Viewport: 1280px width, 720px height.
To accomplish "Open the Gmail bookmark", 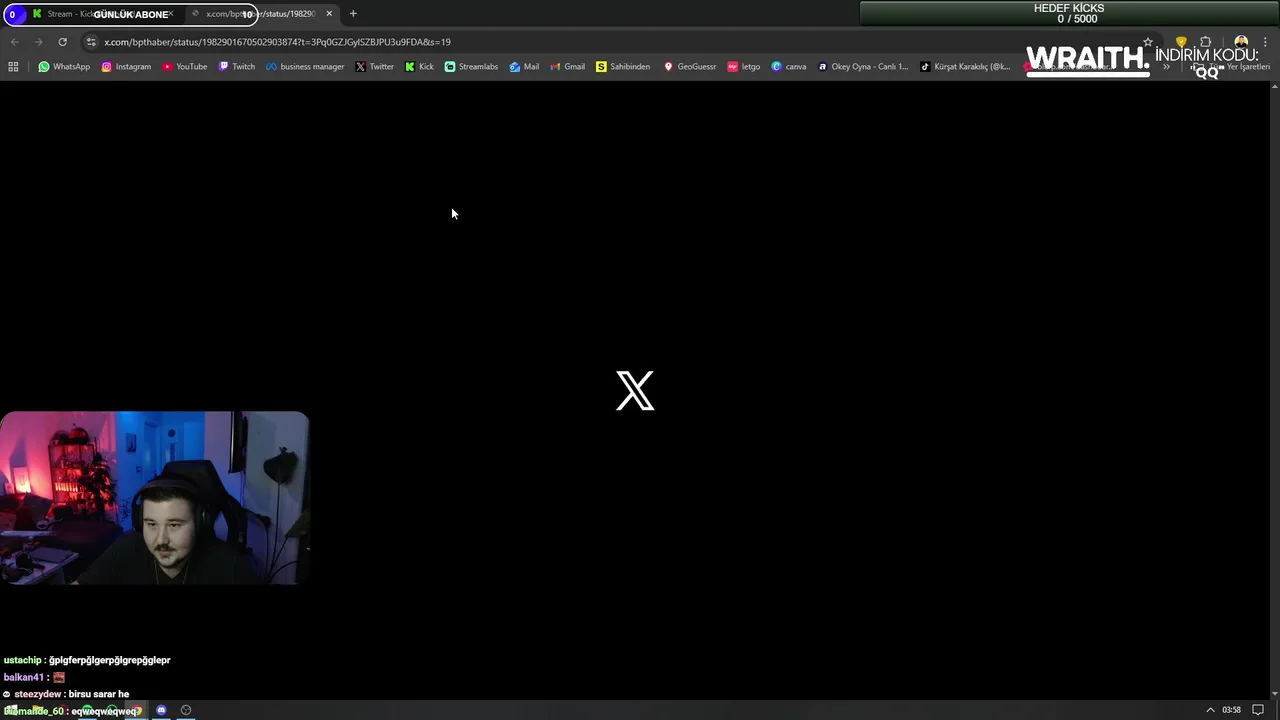I will (567, 67).
